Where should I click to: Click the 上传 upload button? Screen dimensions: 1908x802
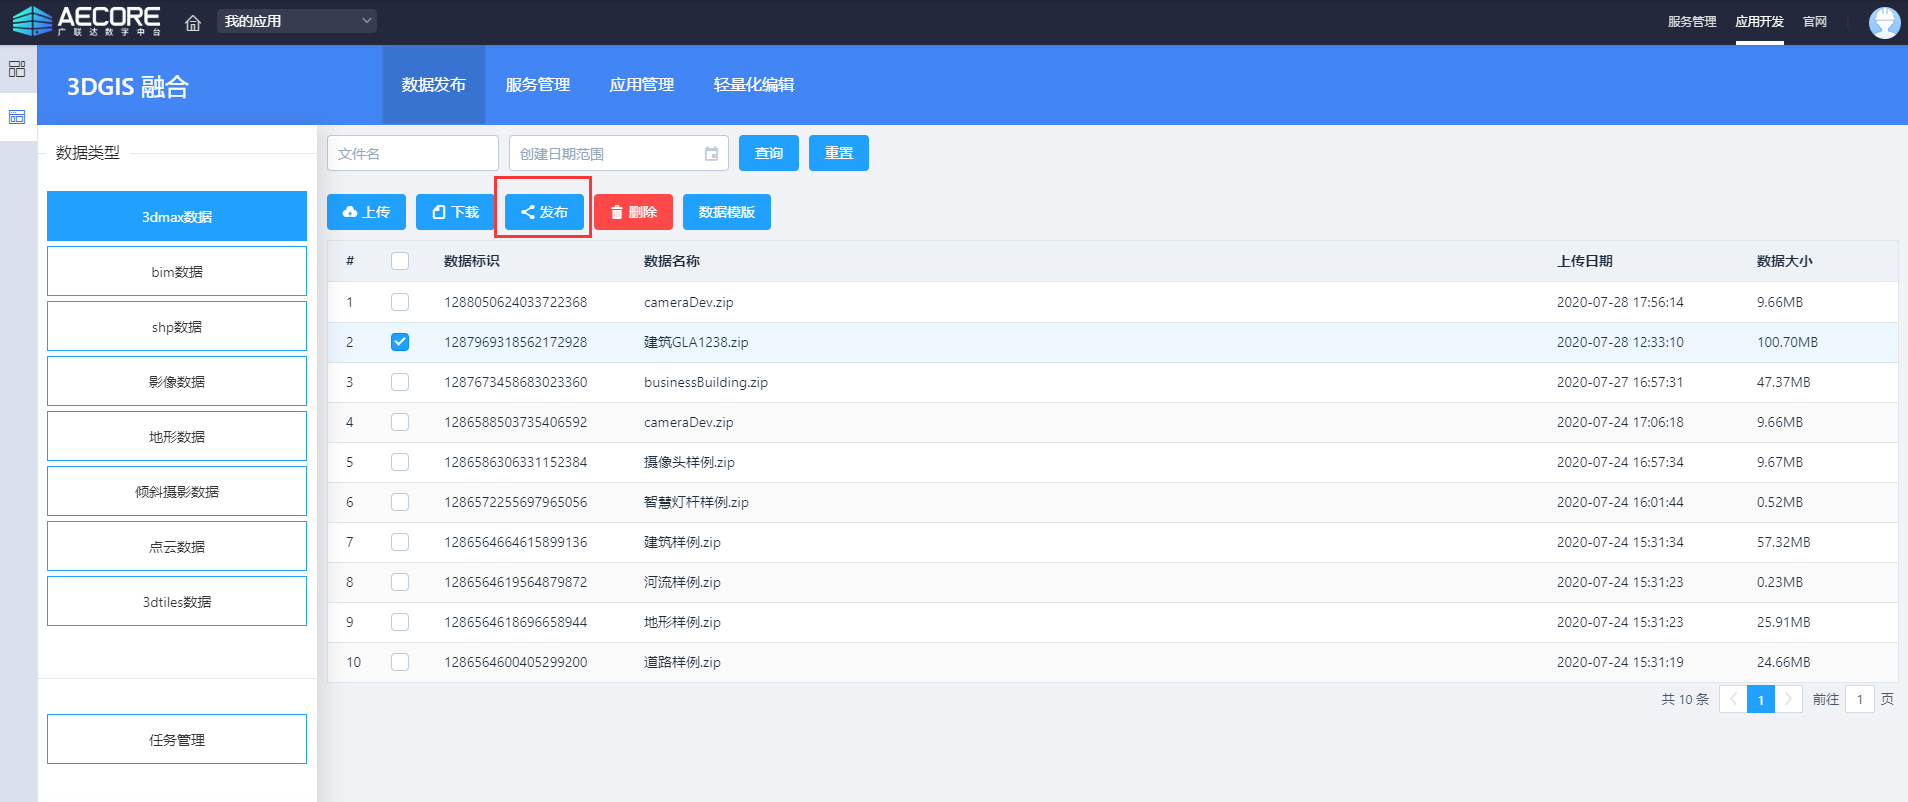(366, 212)
